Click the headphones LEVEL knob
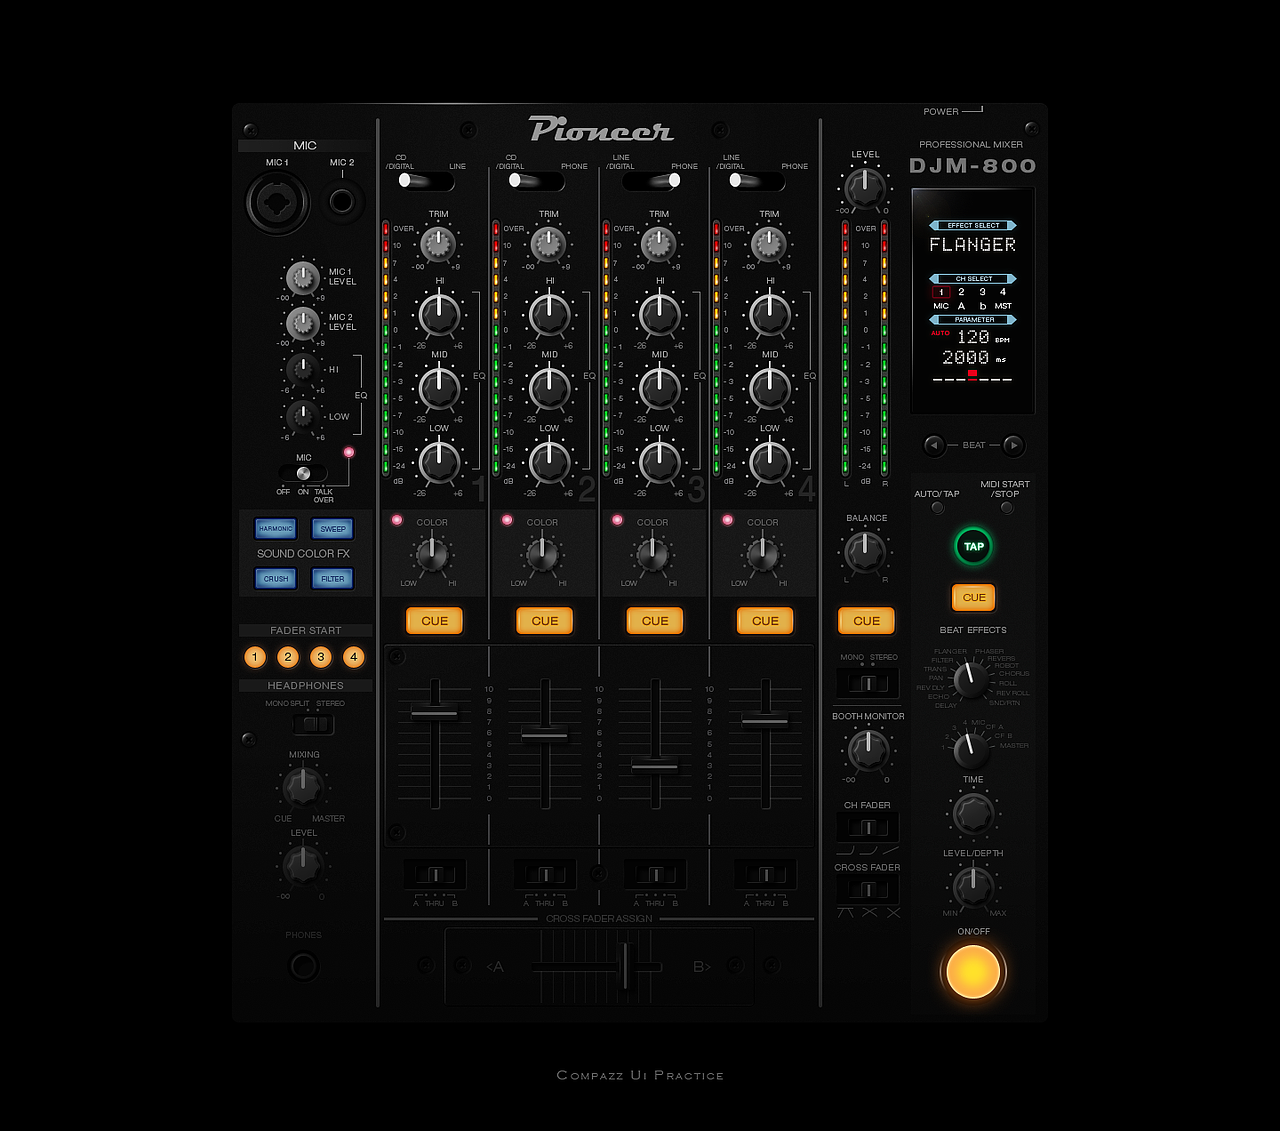The width and height of the screenshot is (1280, 1131). pyautogui.click(x=302, y=865)
